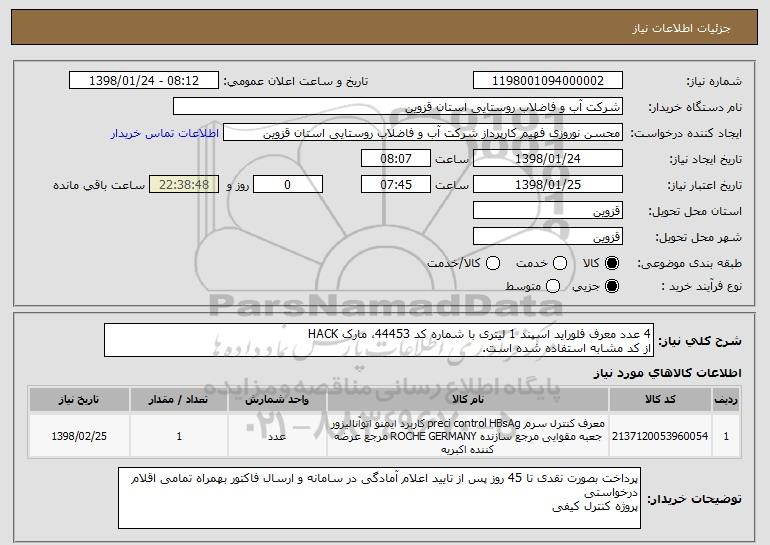
Task: Click the general need description text box
Action: click(x=379, y=340)
